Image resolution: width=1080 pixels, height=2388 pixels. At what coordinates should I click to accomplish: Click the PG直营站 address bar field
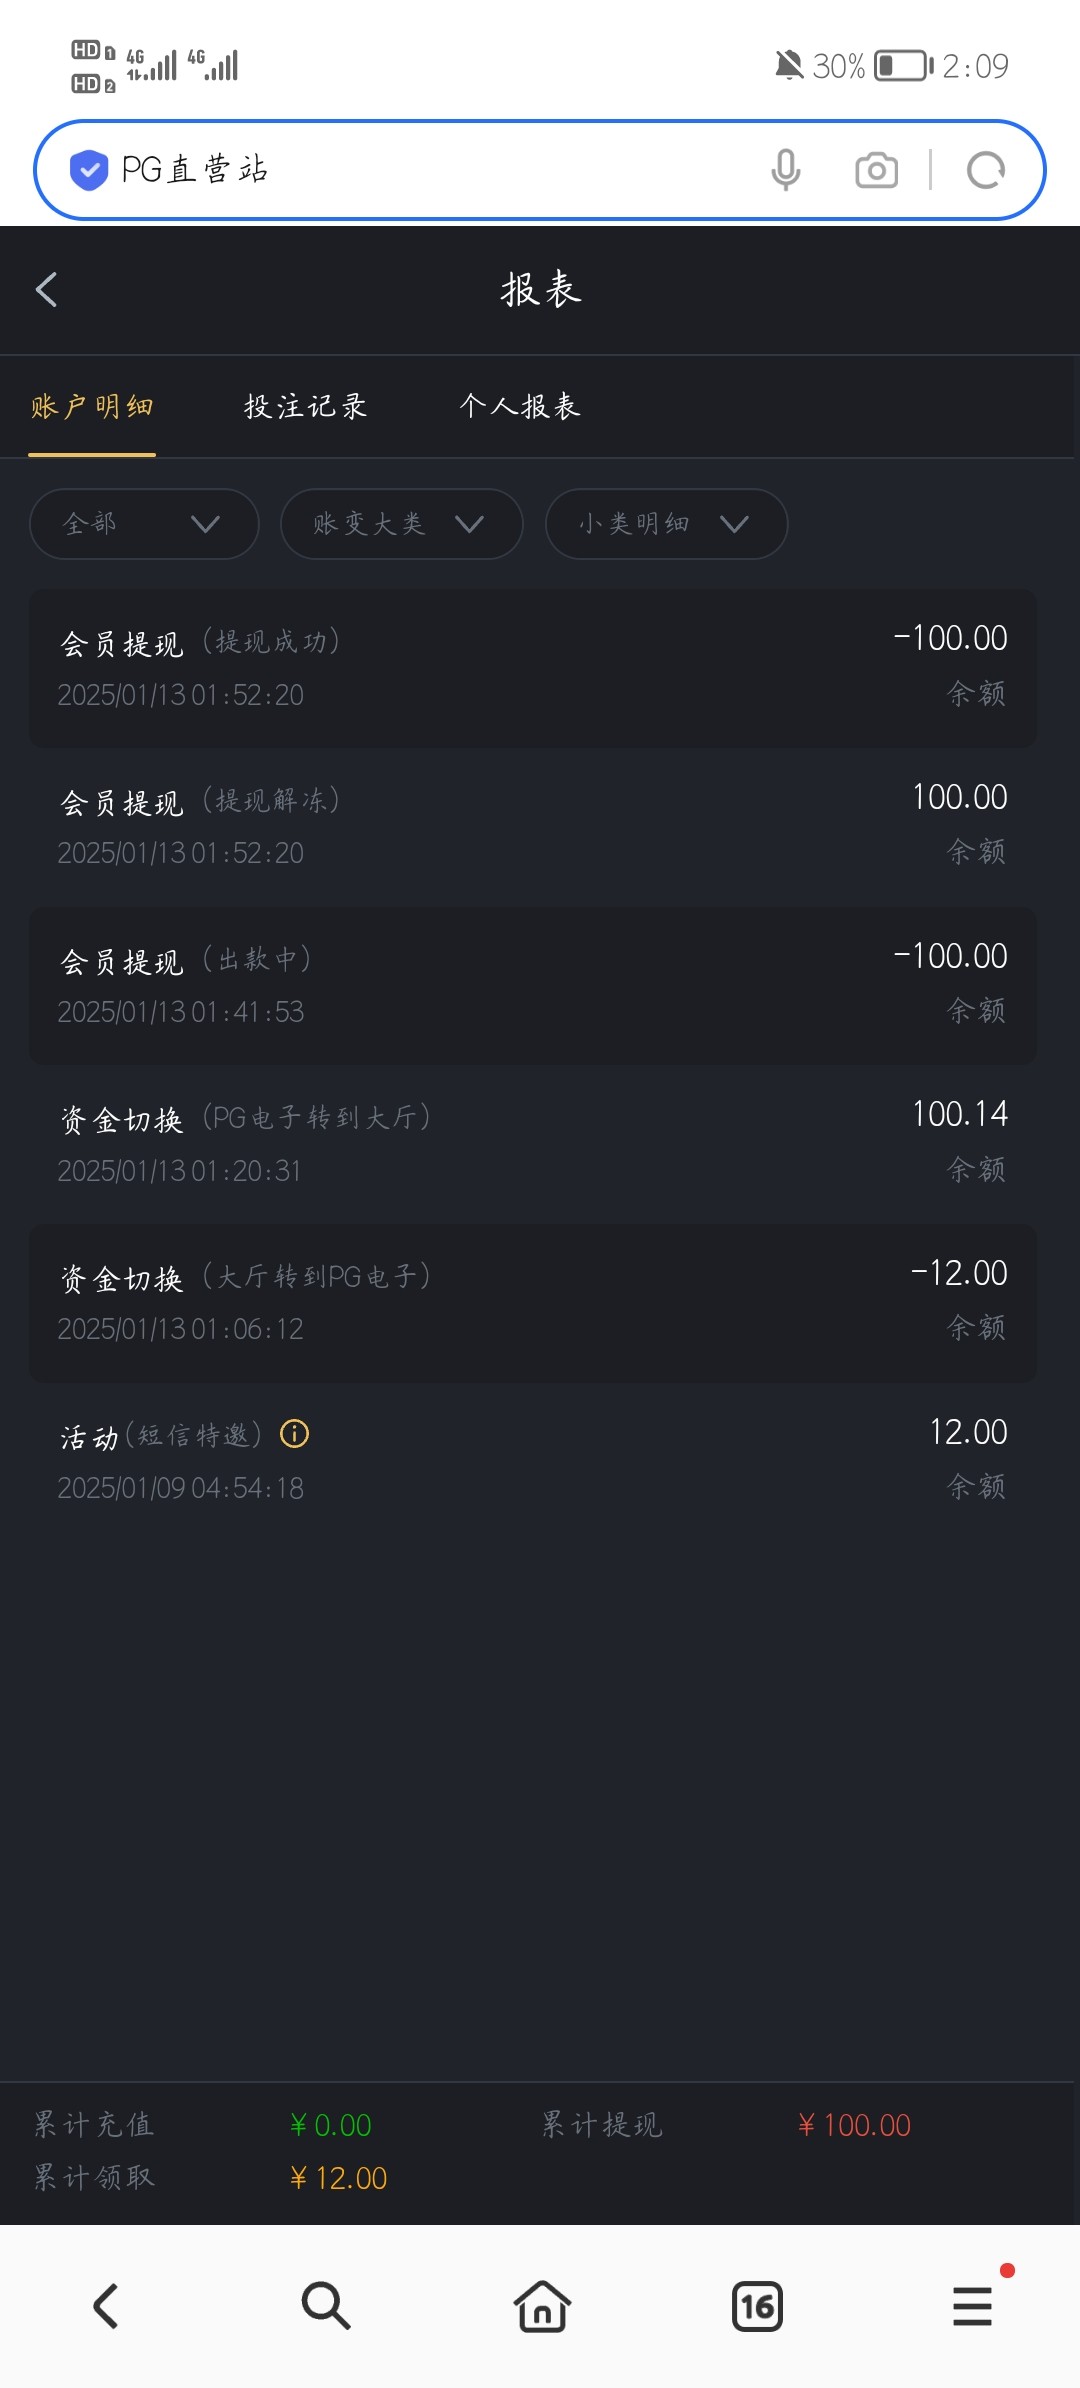430,170
